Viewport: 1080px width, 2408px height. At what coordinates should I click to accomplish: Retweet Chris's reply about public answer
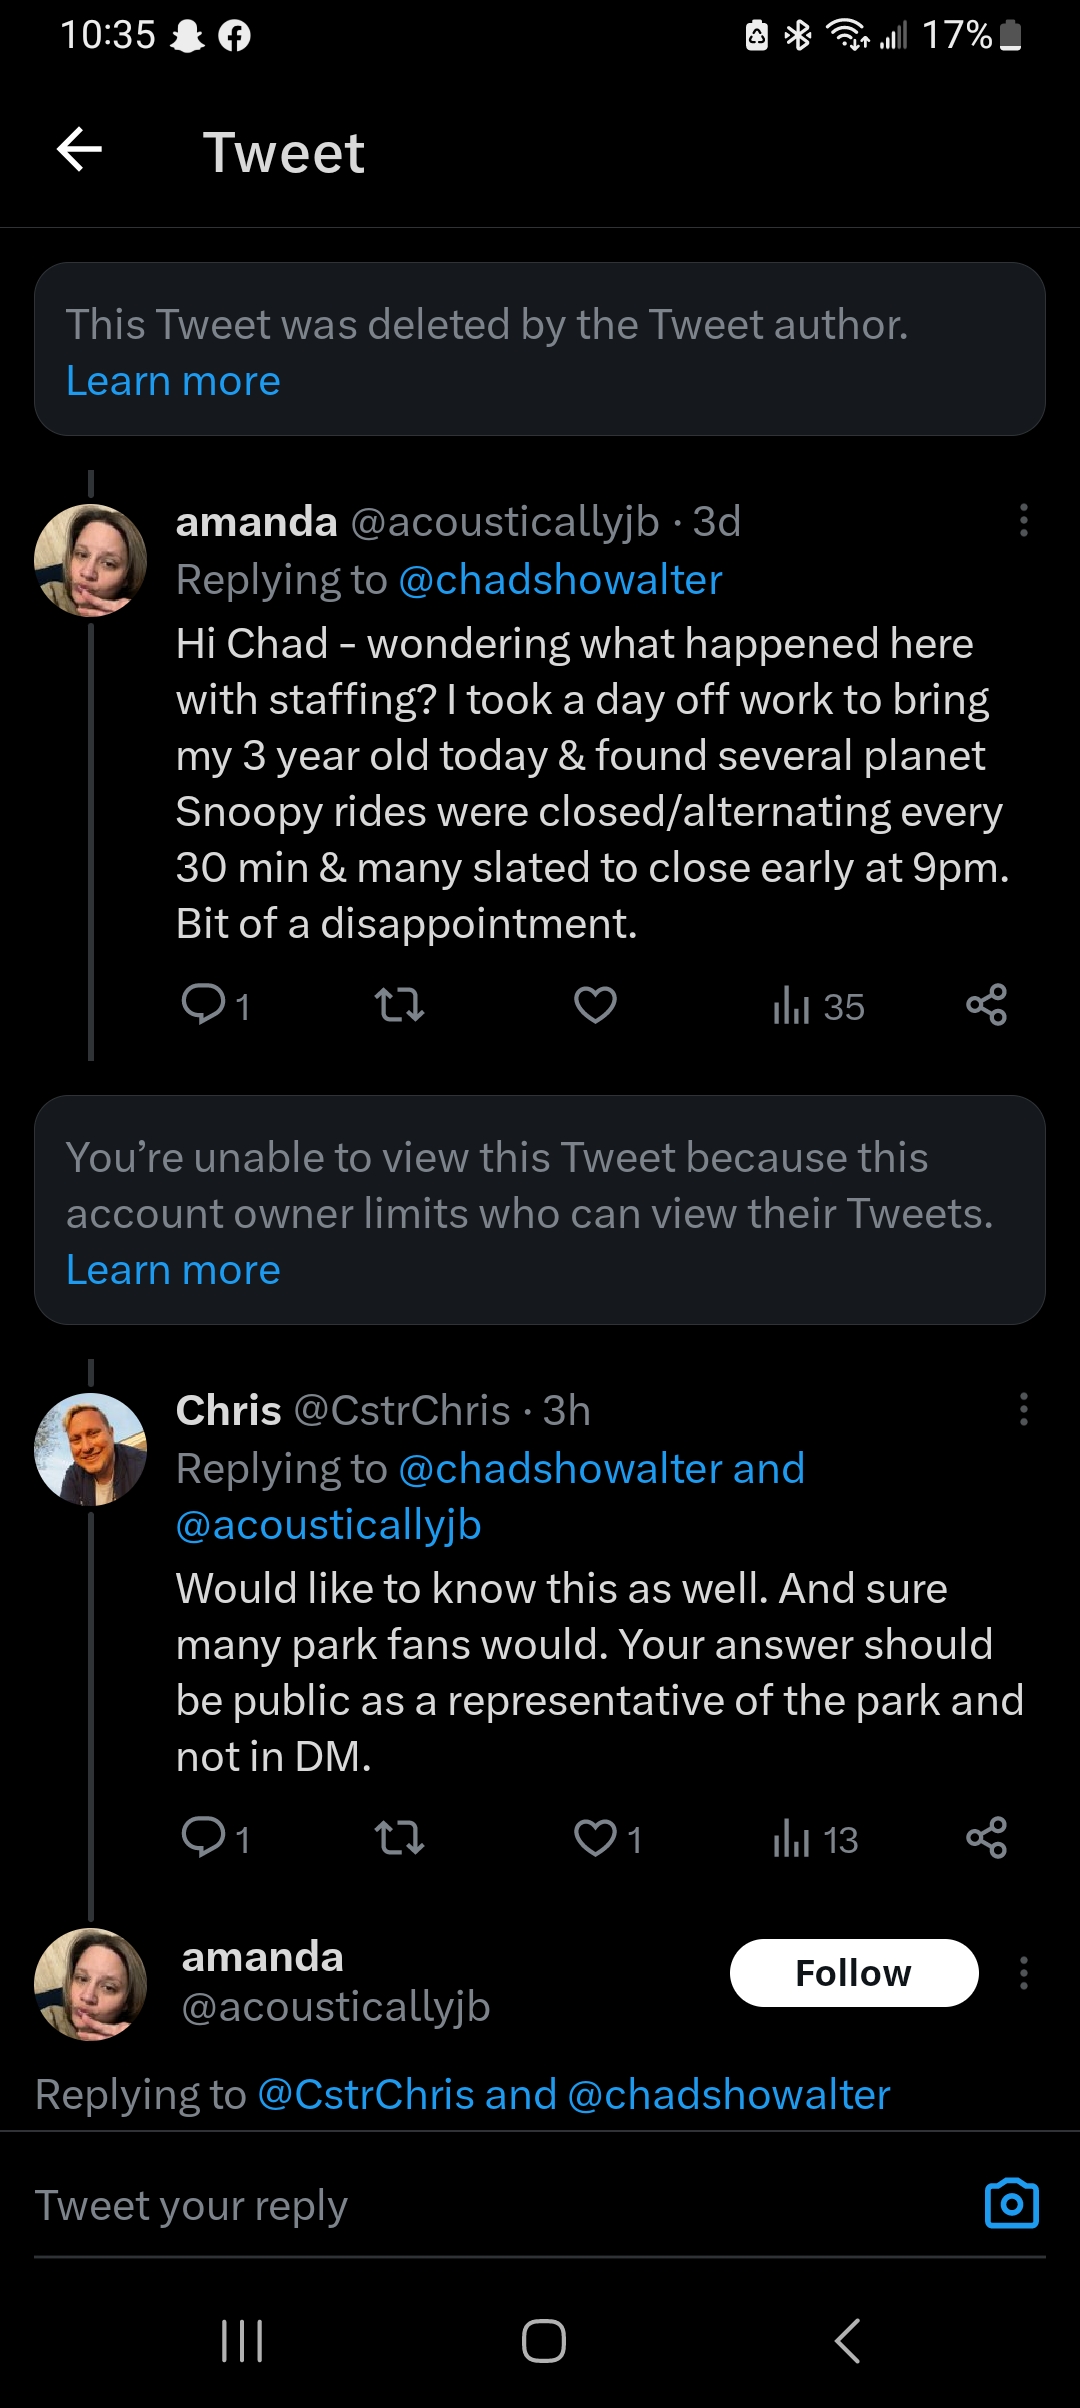(x=399, y=1838)
